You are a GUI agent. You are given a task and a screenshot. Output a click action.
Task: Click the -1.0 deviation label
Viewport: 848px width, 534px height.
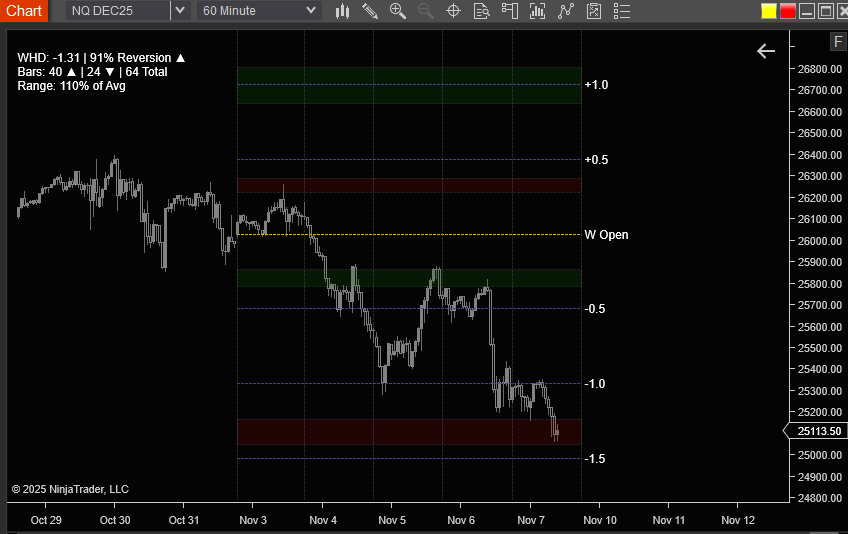point(595,384)
